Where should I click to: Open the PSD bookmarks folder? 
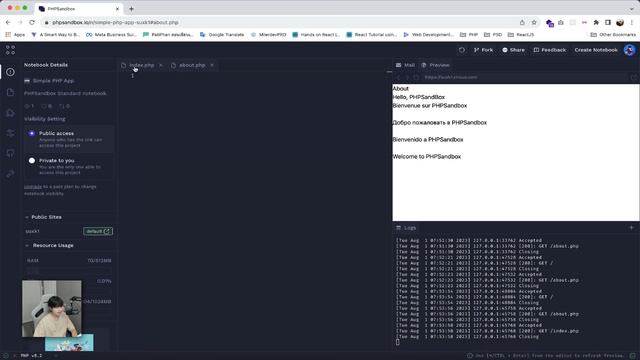coord(493,35)
